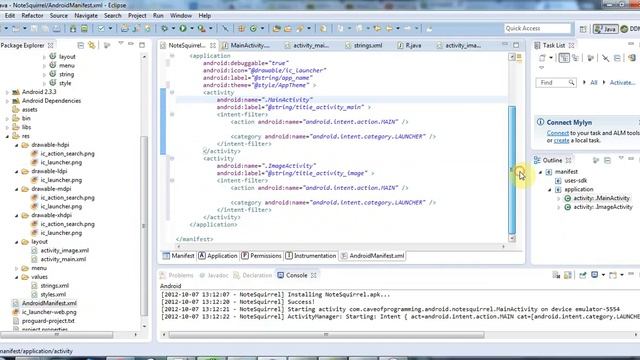The width and height of the screenshot is (640, 360).
Task: Open the Display Selected Console dropdown
Action: 603,275
